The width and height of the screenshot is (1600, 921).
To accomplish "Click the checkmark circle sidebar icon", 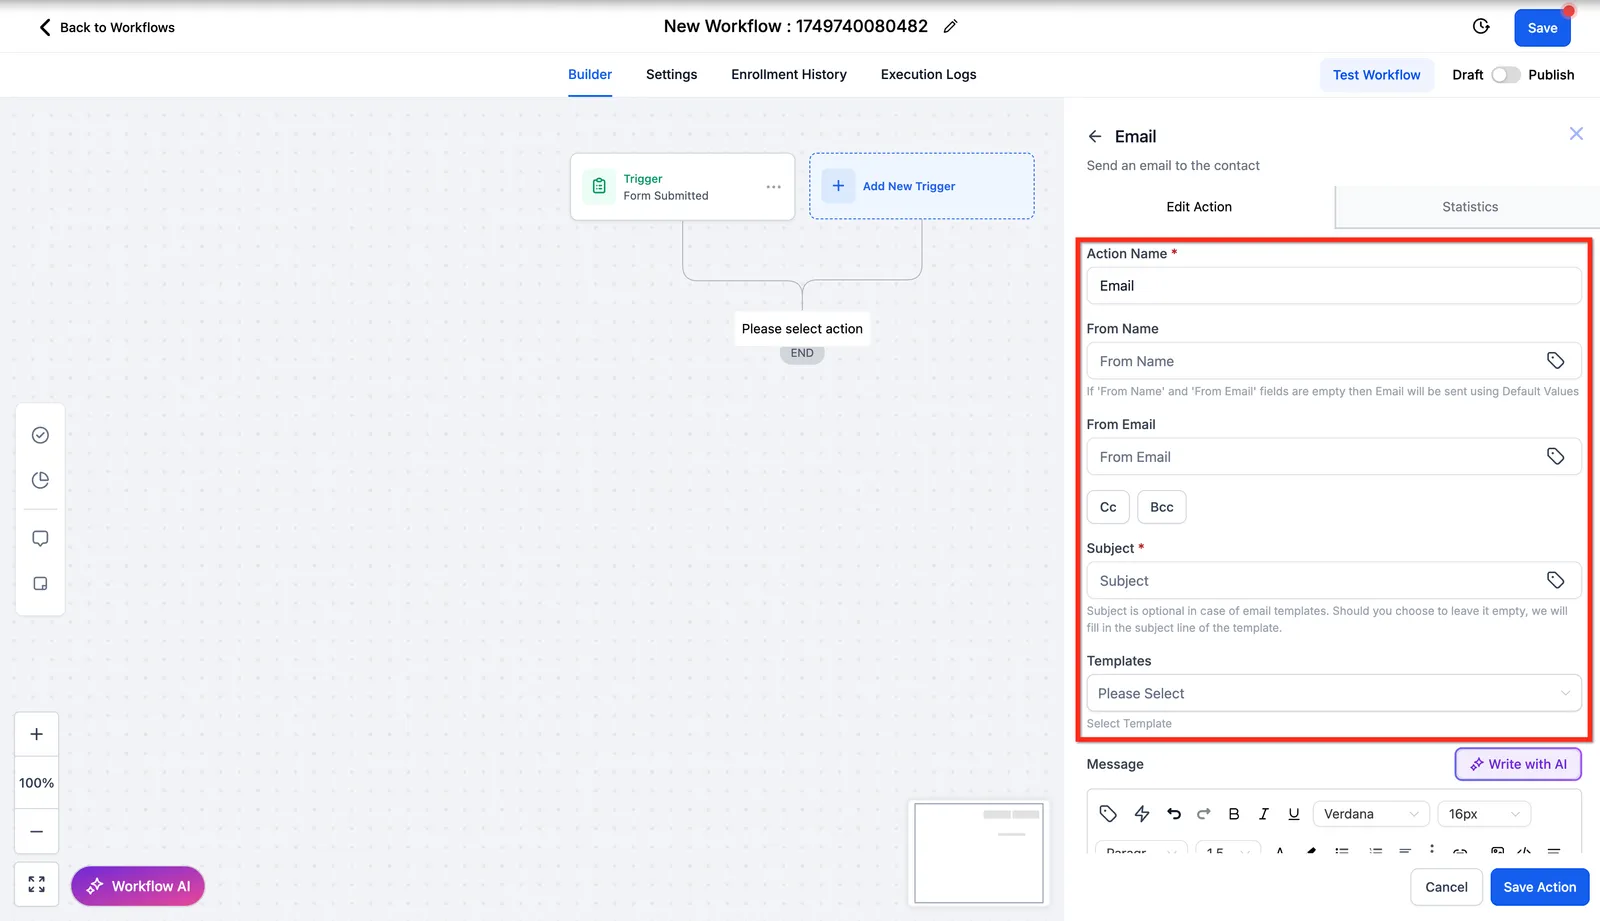I will [x=40, y=435].
